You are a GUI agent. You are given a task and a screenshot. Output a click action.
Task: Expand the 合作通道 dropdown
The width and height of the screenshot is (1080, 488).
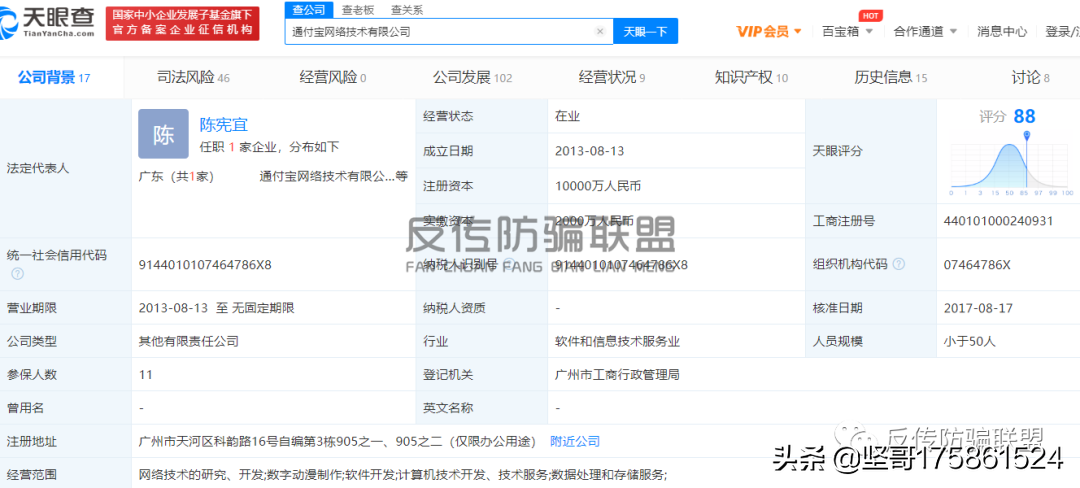(x=925, y=31)
